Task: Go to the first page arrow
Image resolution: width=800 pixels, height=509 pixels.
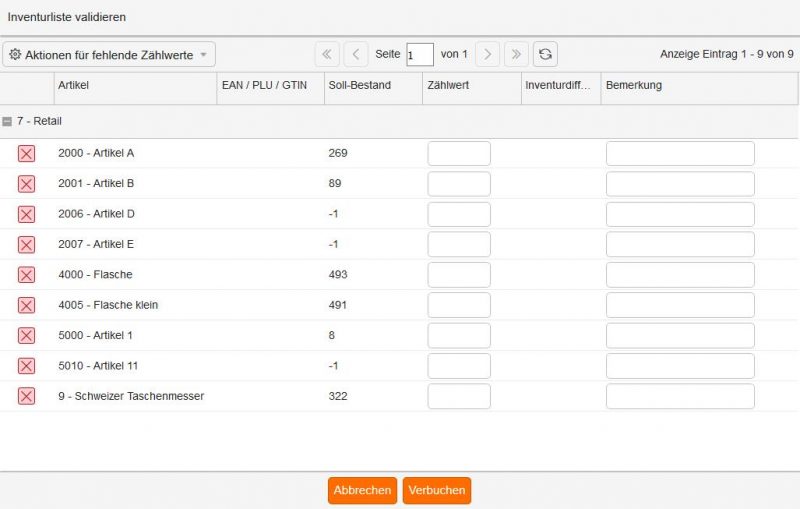Action: [327, 54]
